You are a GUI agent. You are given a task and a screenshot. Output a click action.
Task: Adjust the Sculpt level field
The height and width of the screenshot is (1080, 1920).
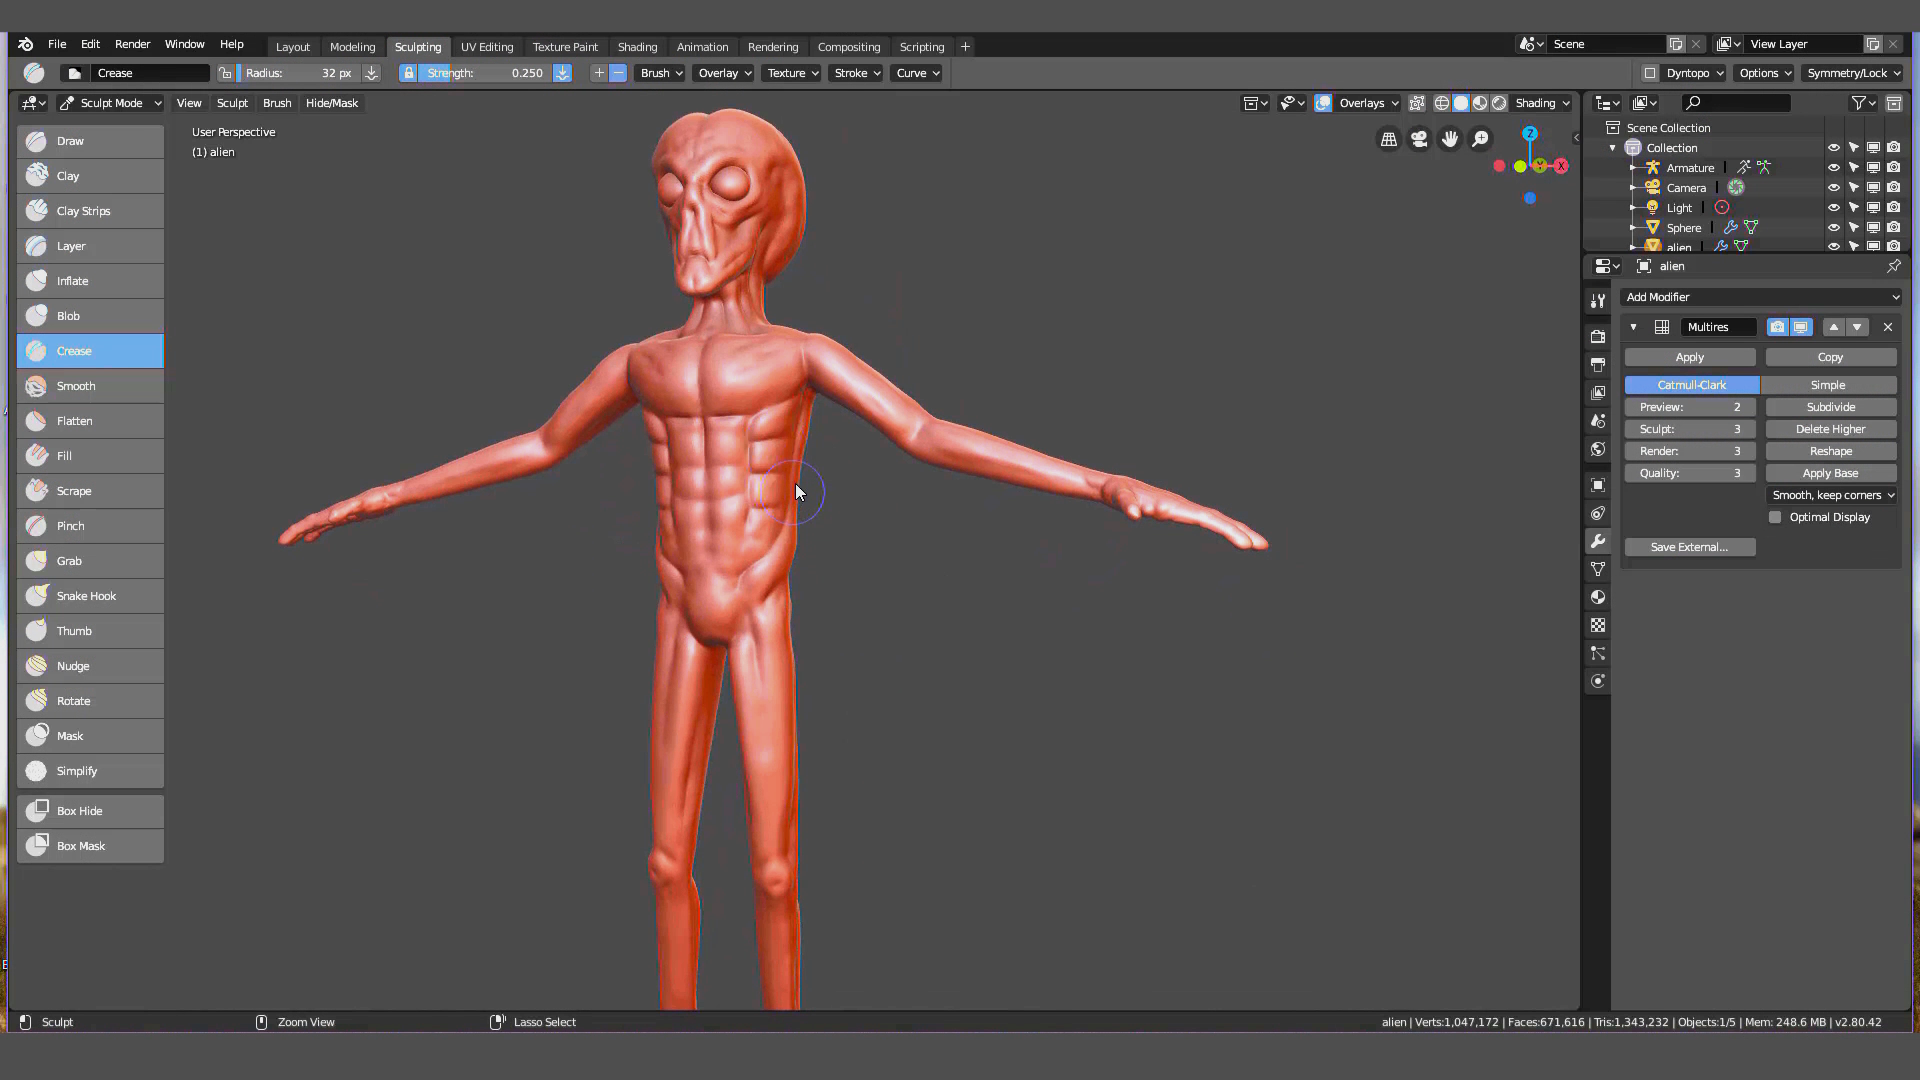tap(1690, 429)
